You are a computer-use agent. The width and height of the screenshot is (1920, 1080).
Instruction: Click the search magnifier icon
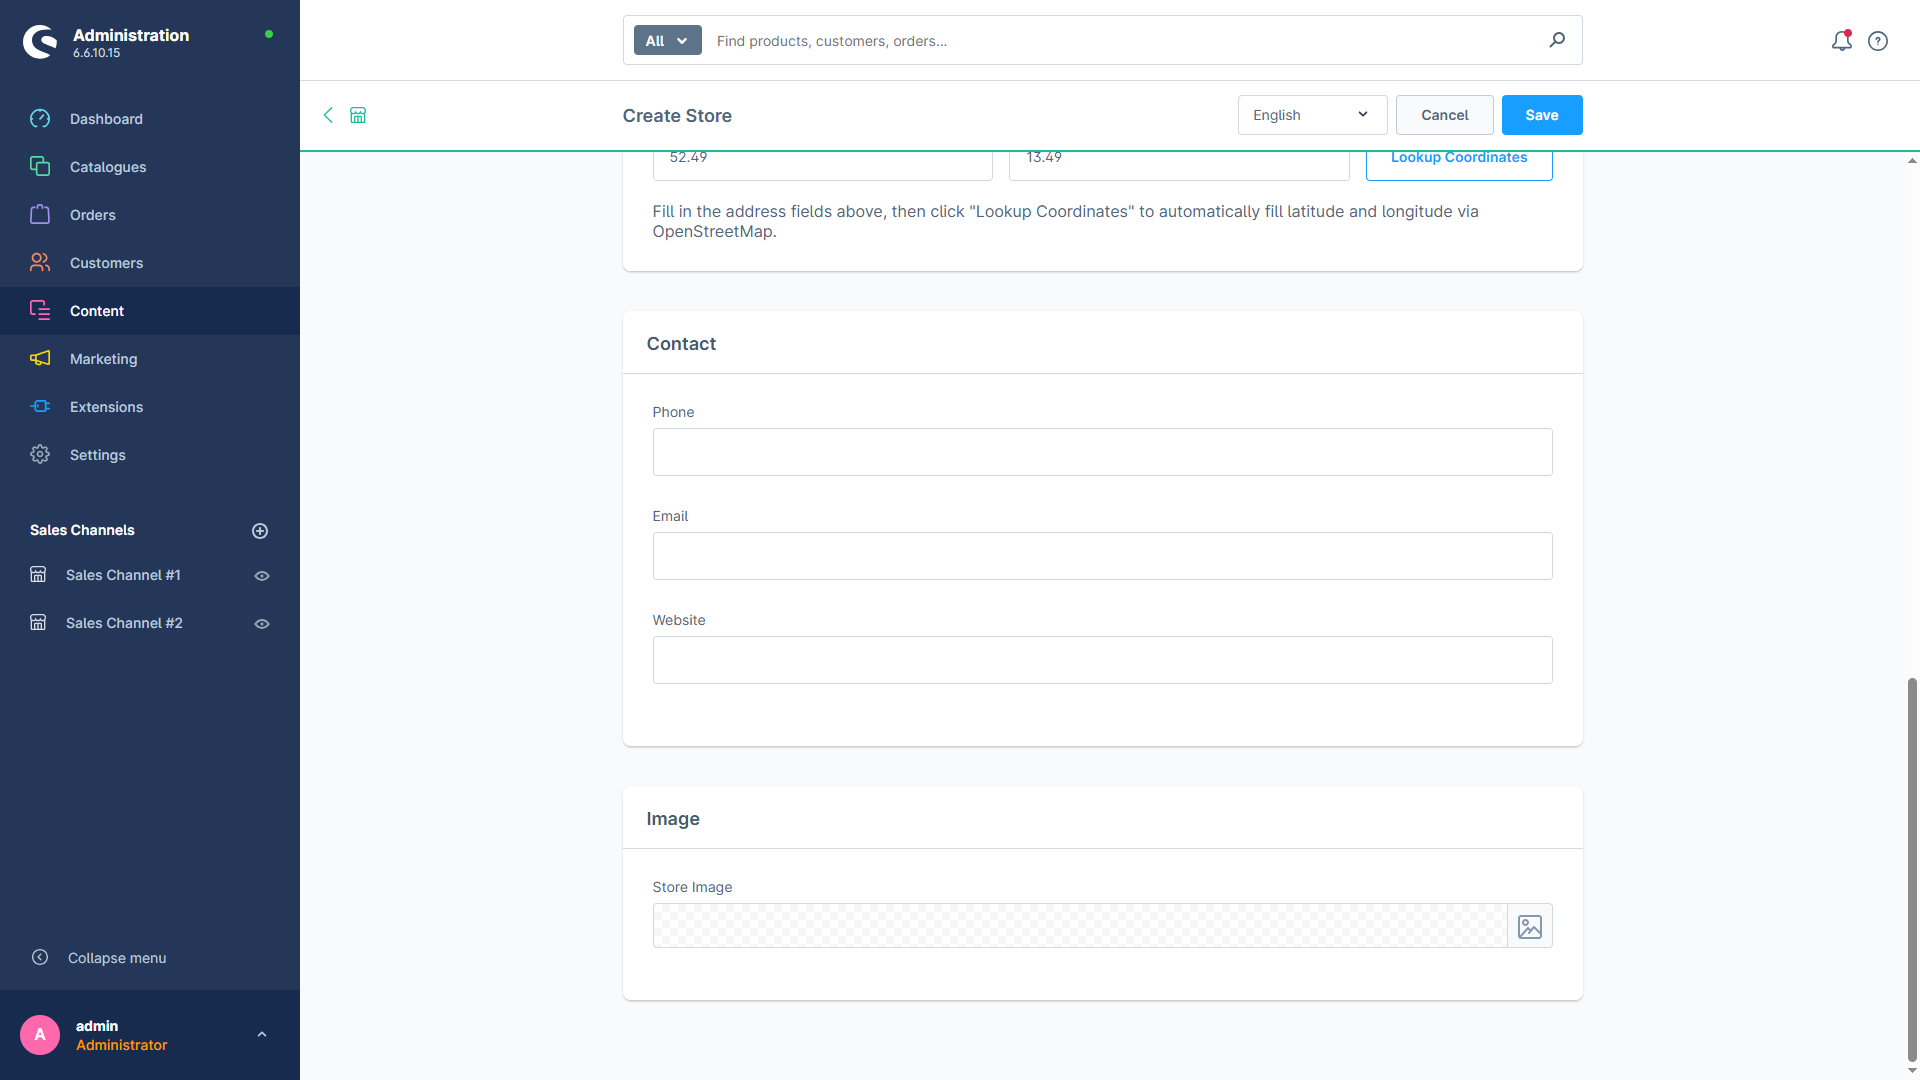click(1557, 40)
